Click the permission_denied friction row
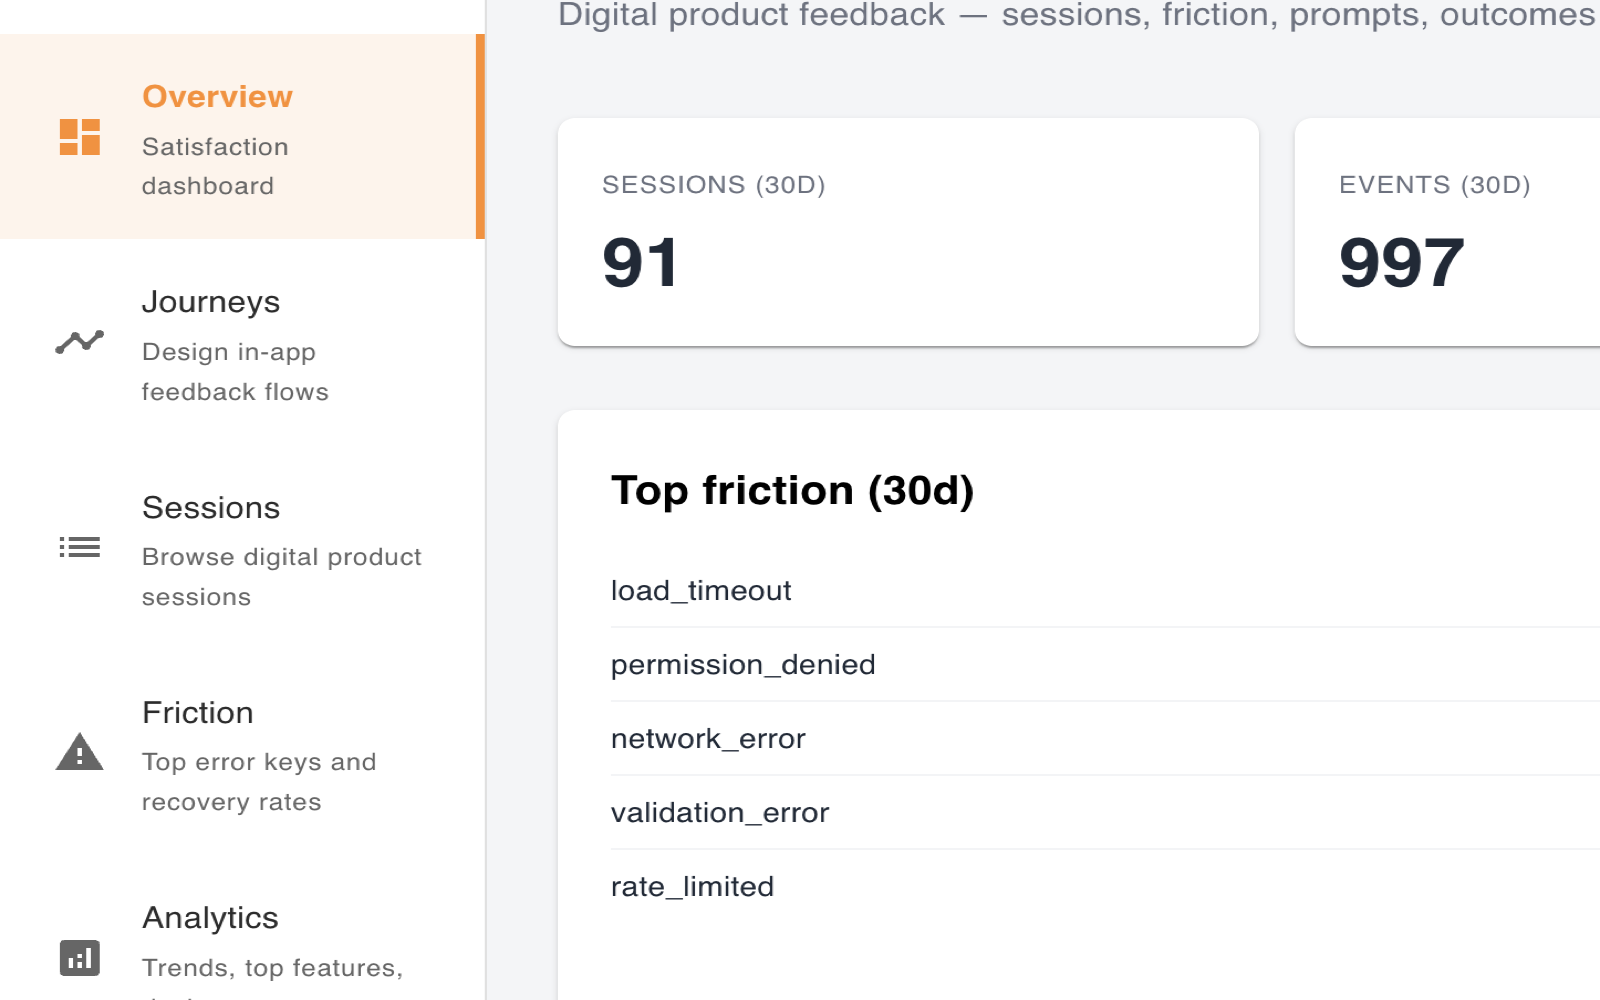Image resolution: width=1600 pixels, height=1000 pixels. click(1105, 665)
